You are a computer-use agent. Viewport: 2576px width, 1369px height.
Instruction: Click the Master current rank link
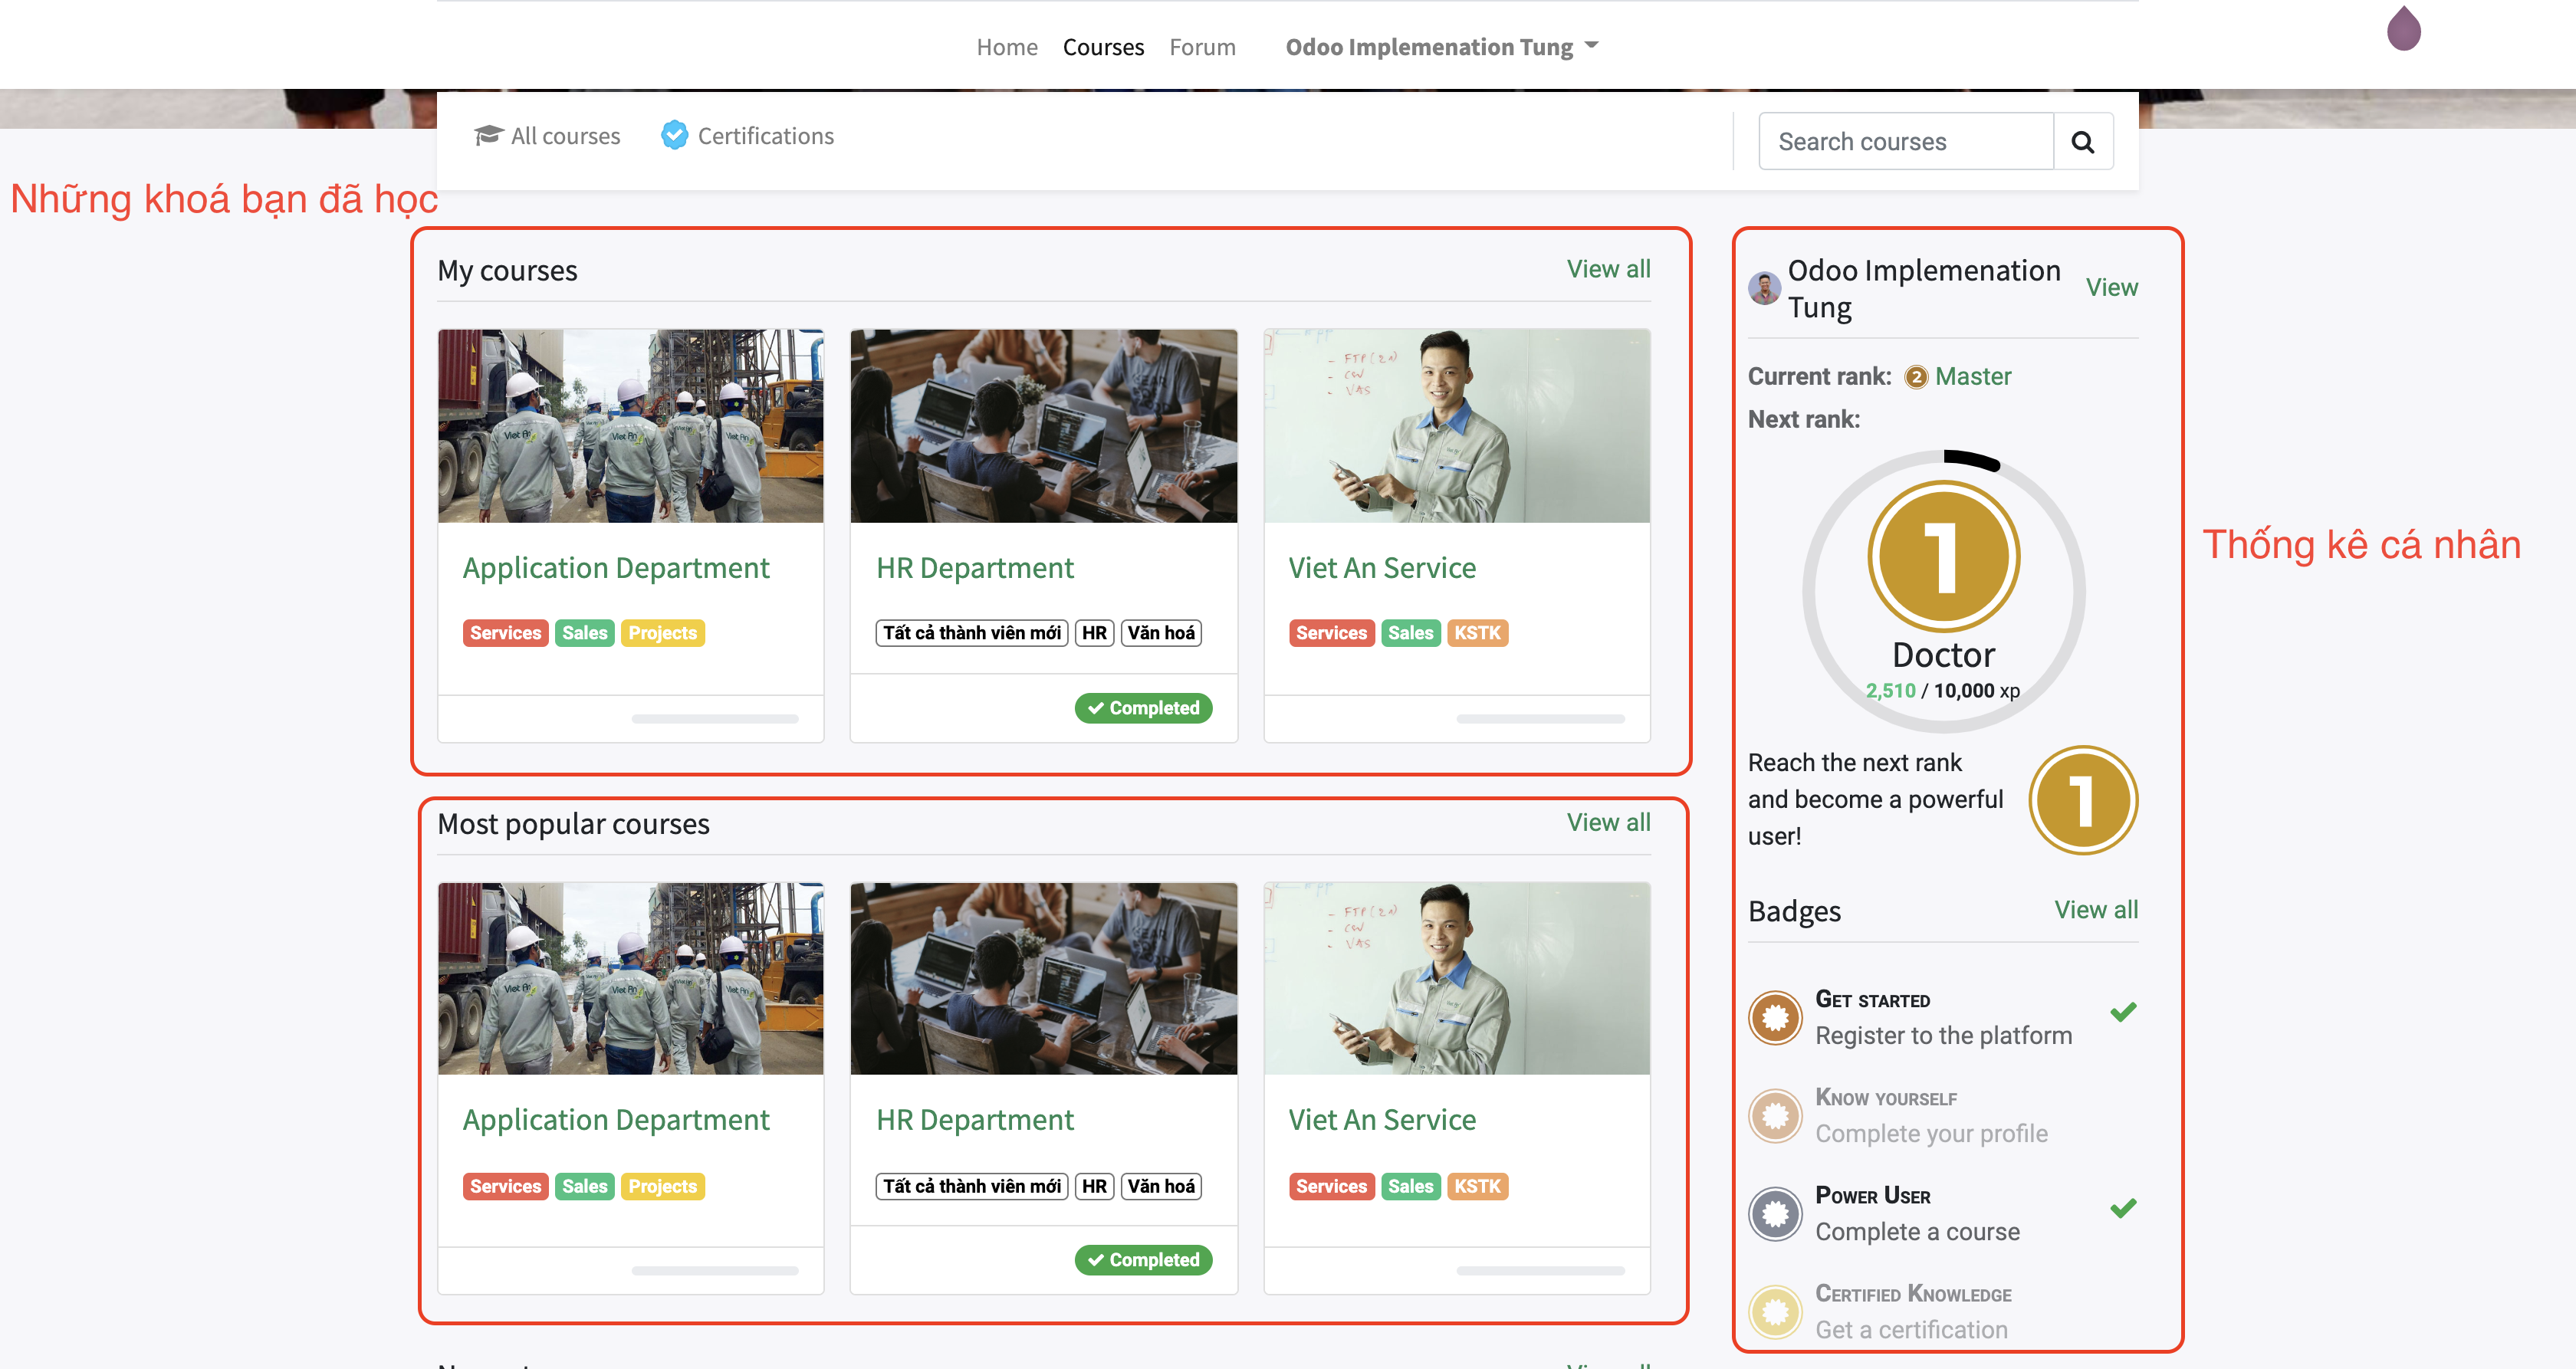tap(1971, 376)
